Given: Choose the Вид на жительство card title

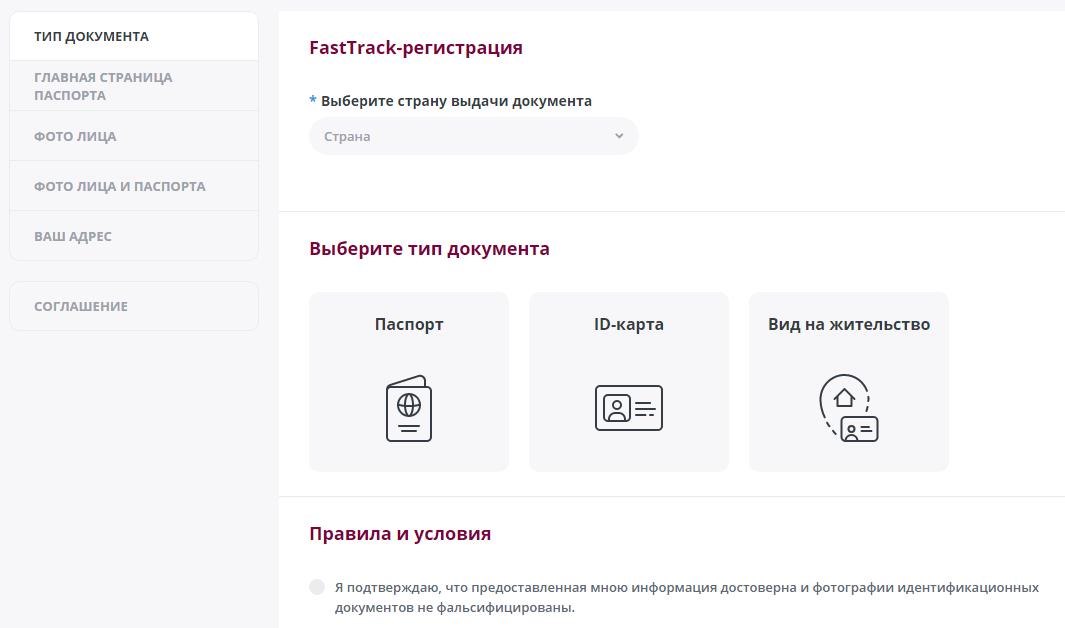Looking at the screenshot, I should [x=849, y=325].
